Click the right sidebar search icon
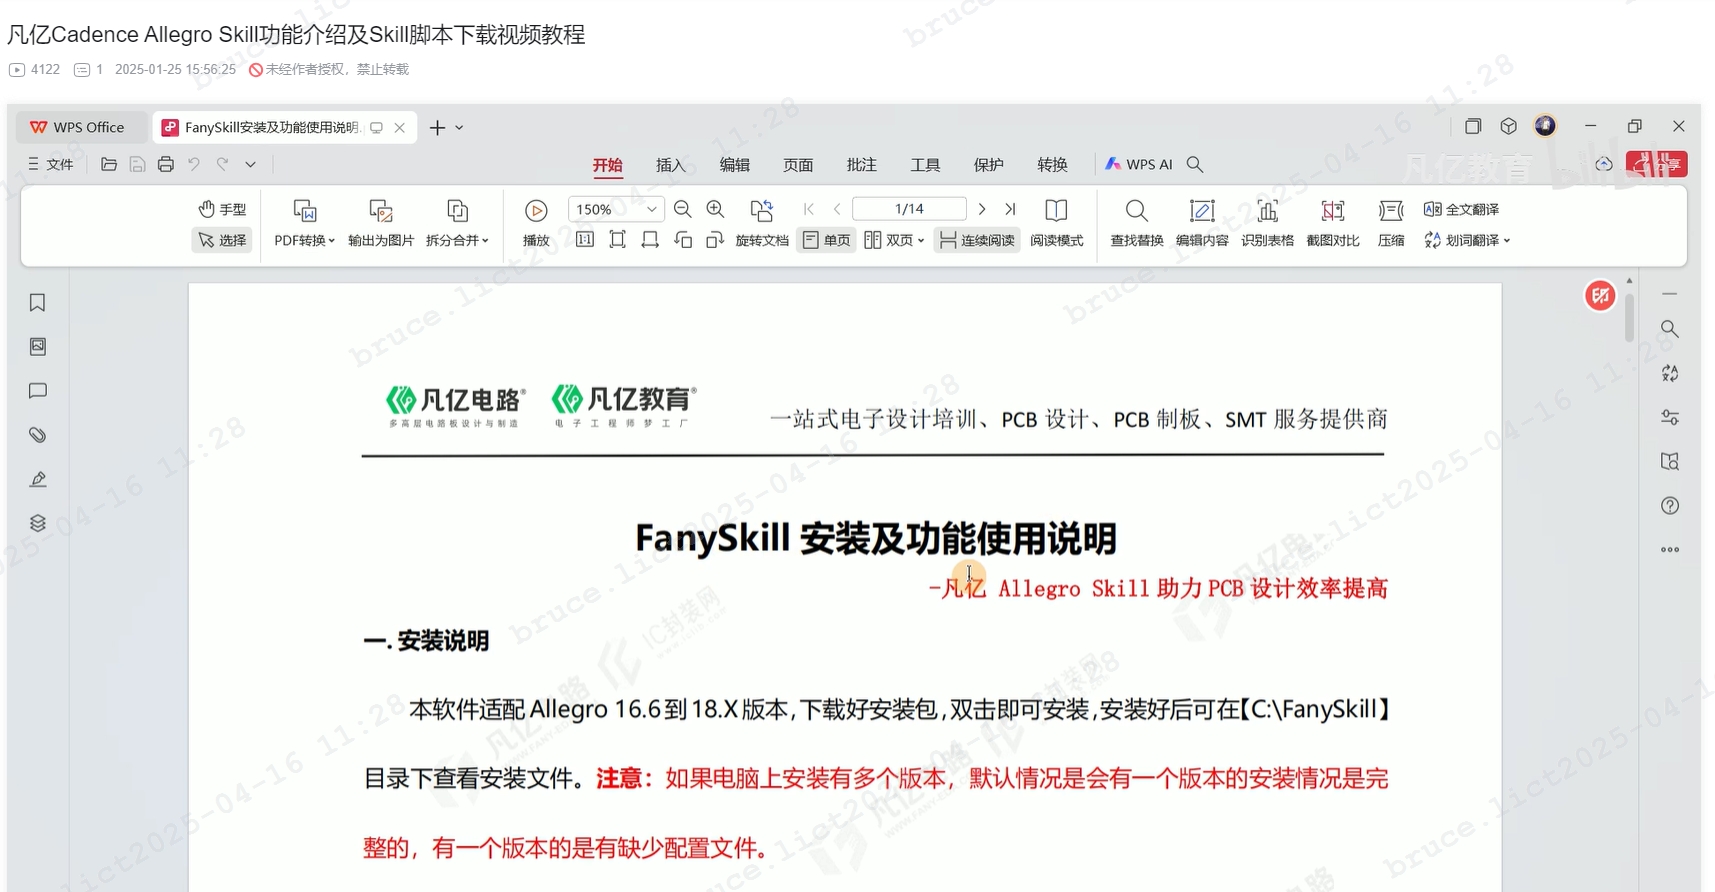 coord(1669,329)
